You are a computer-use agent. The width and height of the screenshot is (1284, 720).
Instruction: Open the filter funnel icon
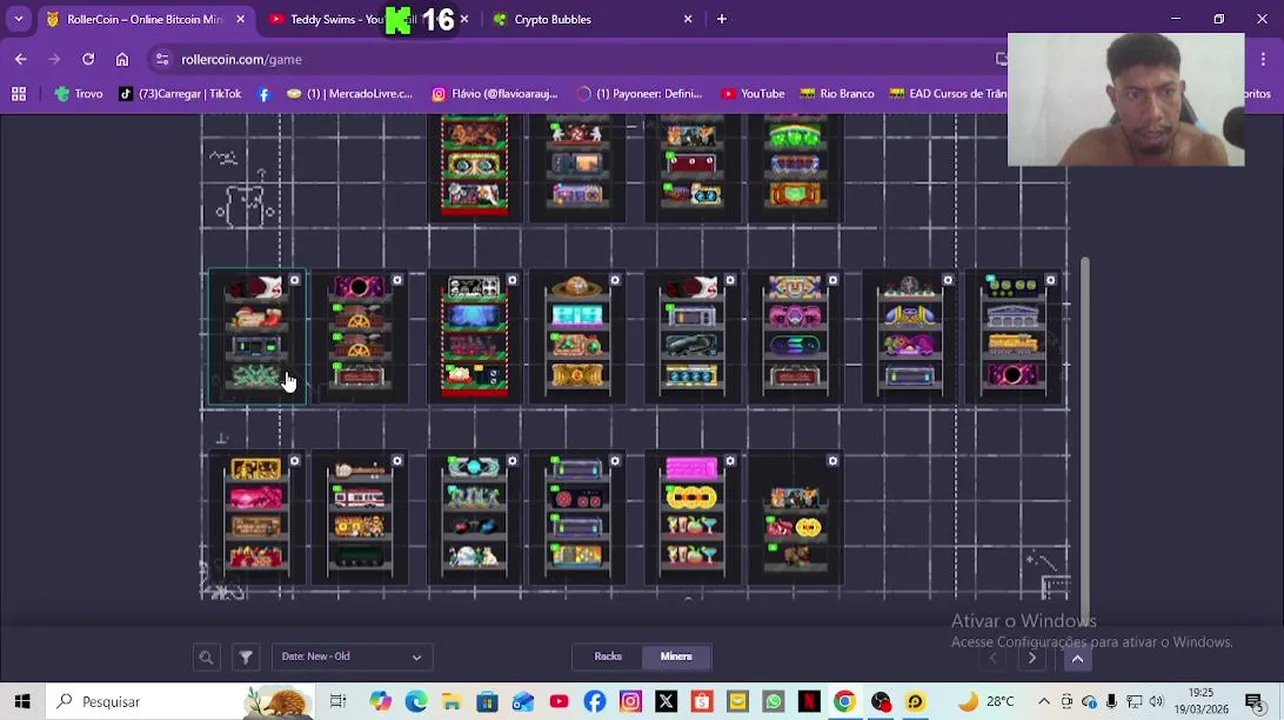(x=245, y=657)
